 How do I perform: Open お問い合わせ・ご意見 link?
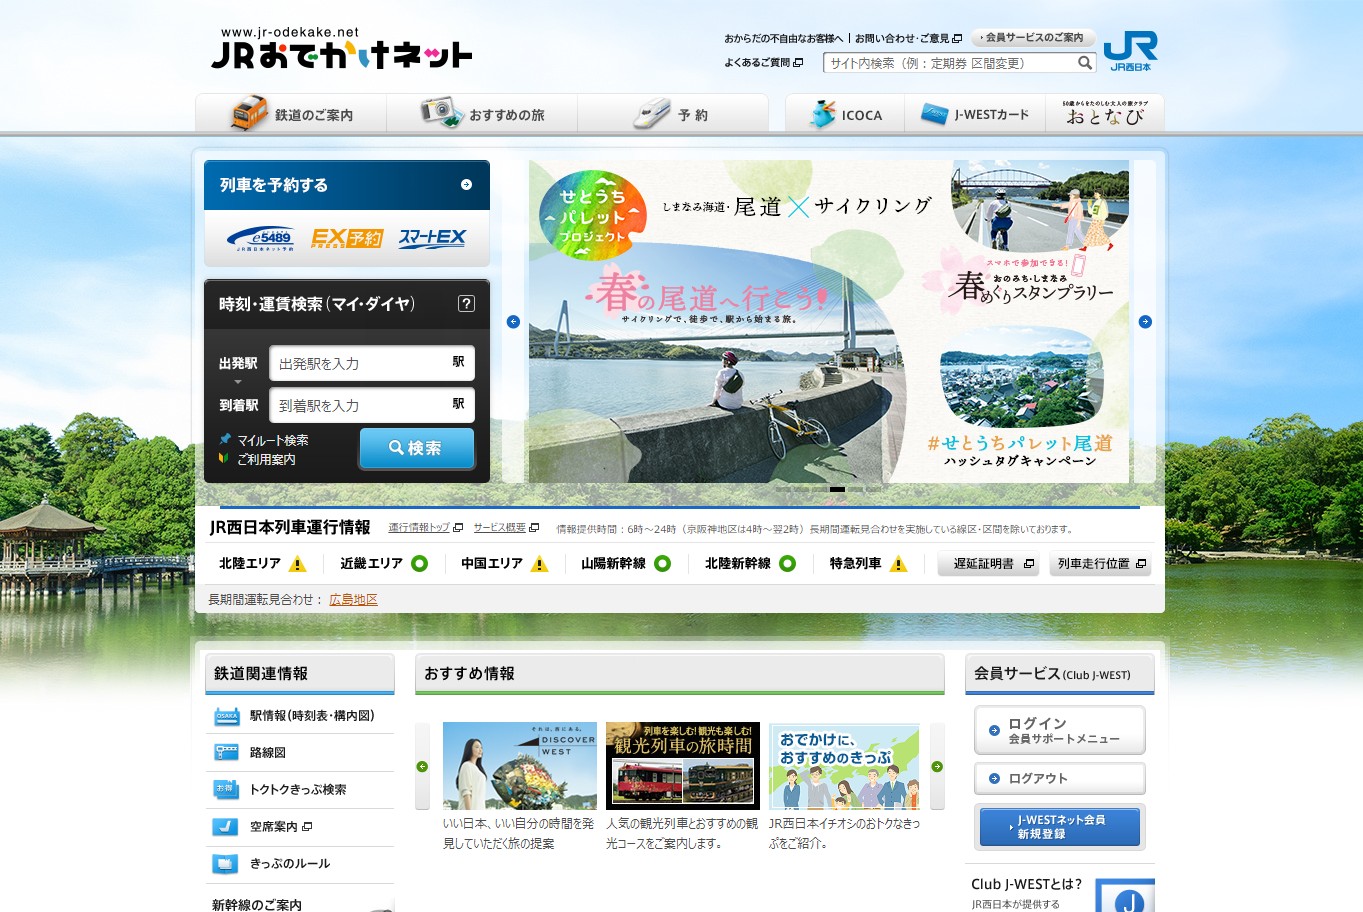click(x=907, y=38)
